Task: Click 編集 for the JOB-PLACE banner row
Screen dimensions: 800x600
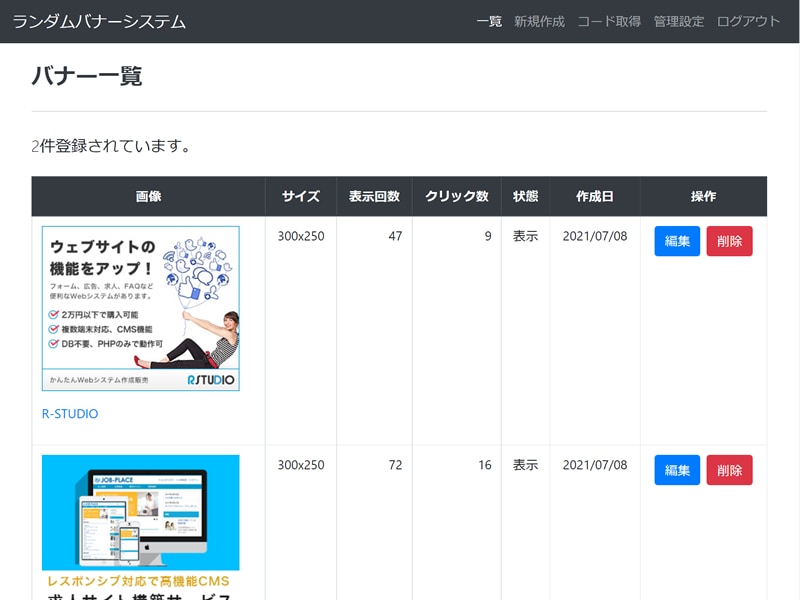Action: [677, 470]
